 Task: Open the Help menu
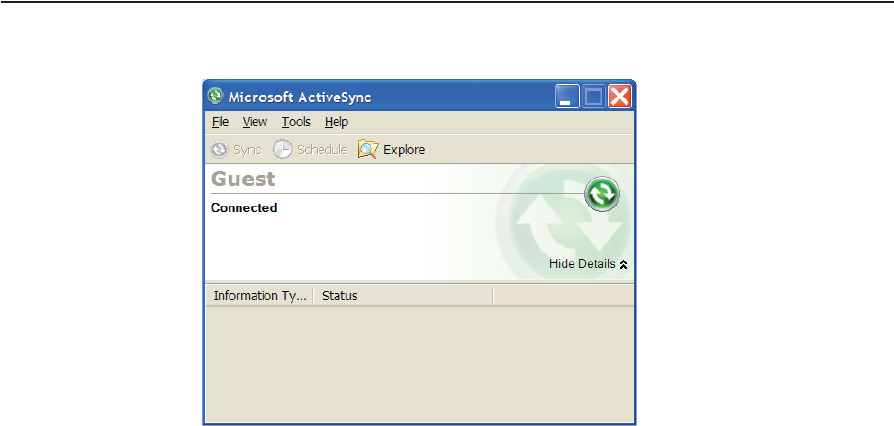(x=336, y=122)
